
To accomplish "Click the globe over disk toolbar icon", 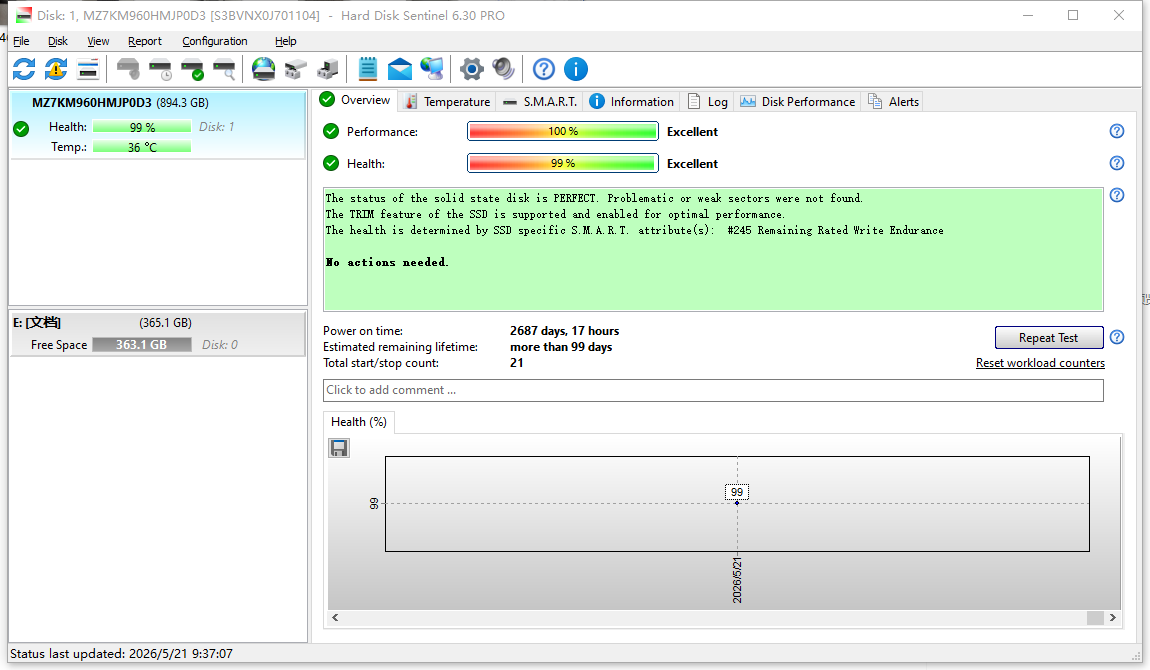I will click(263, 69).
